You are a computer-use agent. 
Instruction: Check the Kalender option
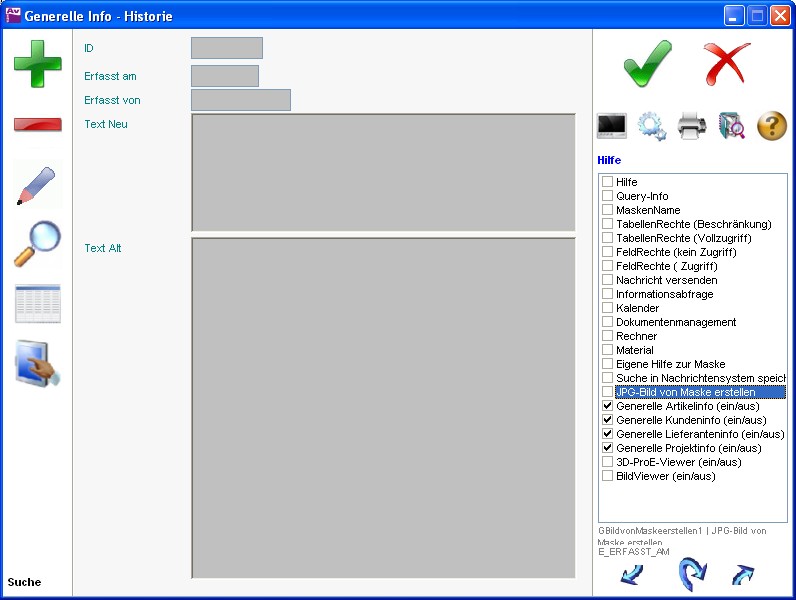(x=607, y=309)
